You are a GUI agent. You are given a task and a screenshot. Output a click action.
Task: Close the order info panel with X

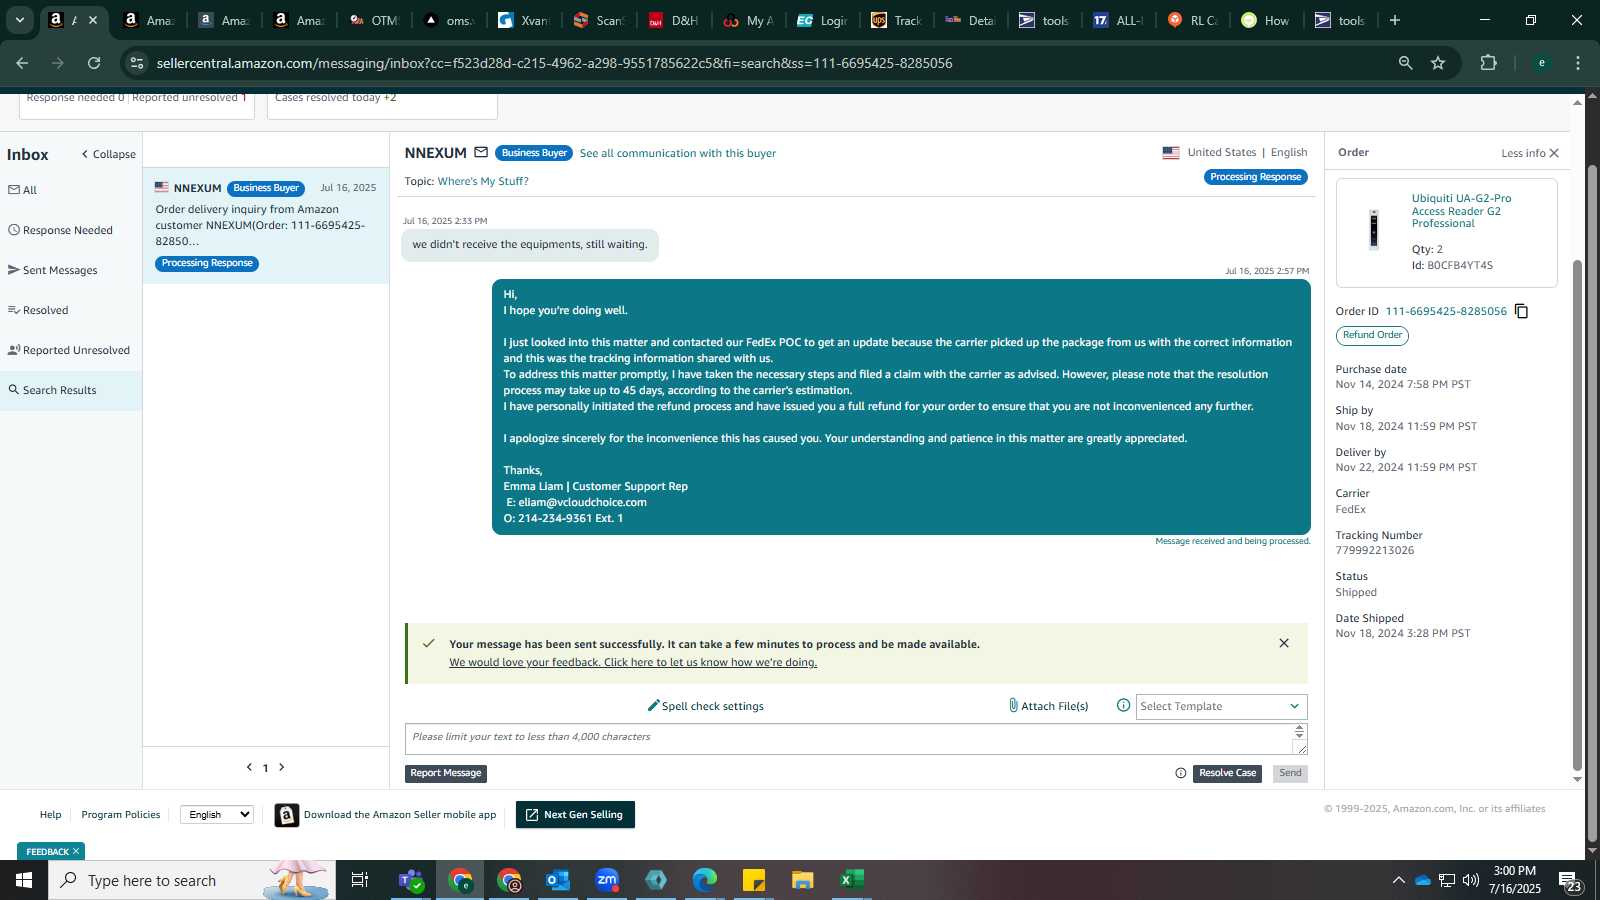click(1554, 153)
